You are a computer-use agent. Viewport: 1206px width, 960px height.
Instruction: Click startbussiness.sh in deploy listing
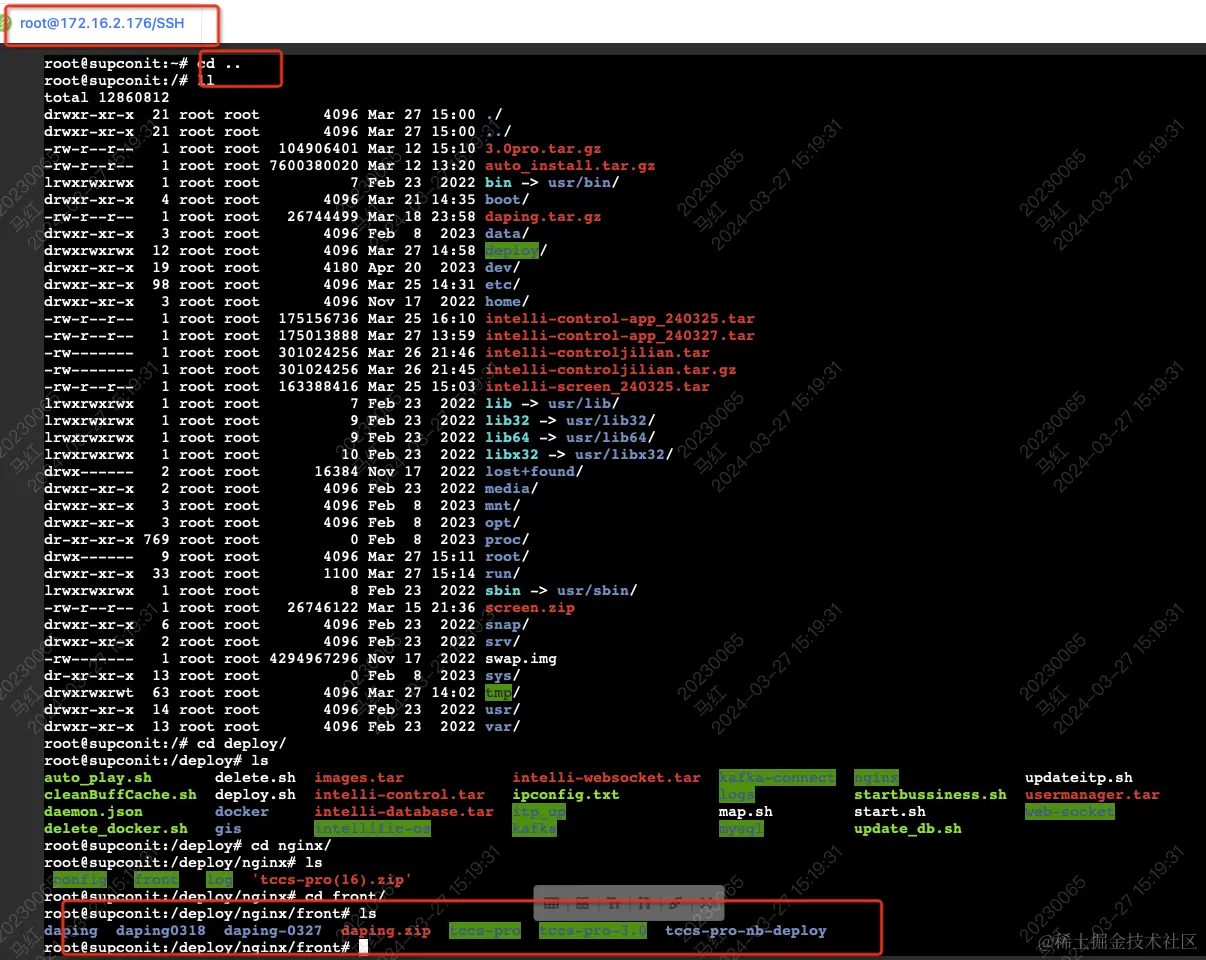click(x=930, y=794)
